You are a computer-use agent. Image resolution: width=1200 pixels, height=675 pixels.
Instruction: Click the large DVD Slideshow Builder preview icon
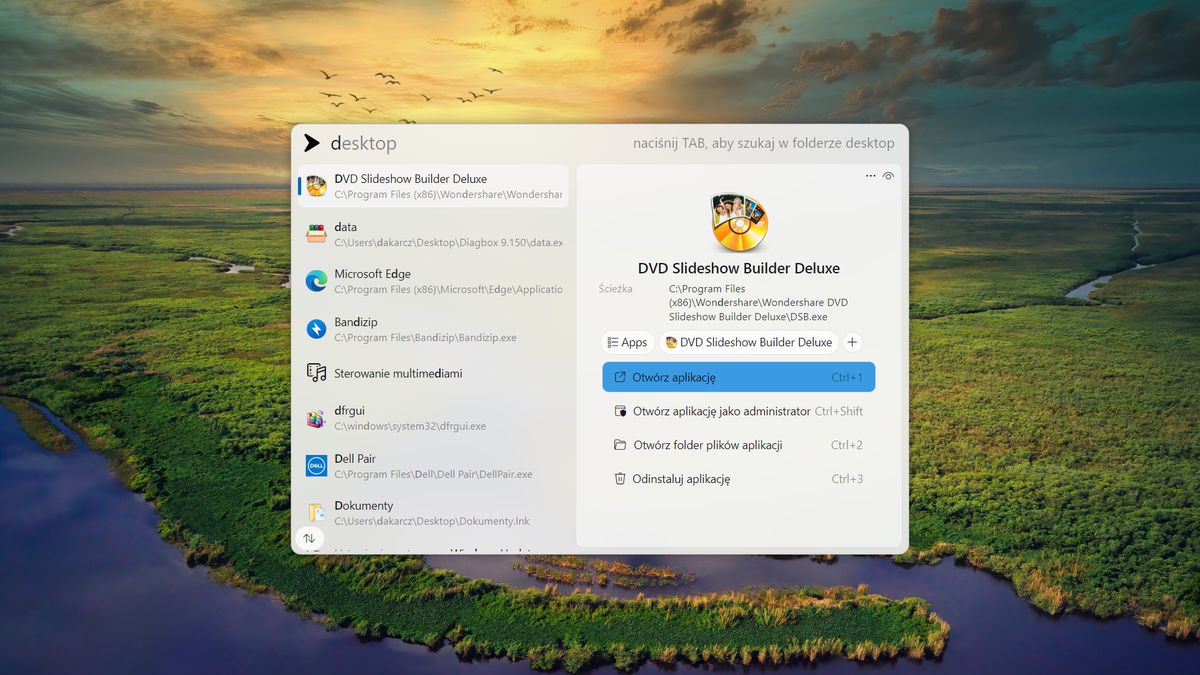point(738,223)
